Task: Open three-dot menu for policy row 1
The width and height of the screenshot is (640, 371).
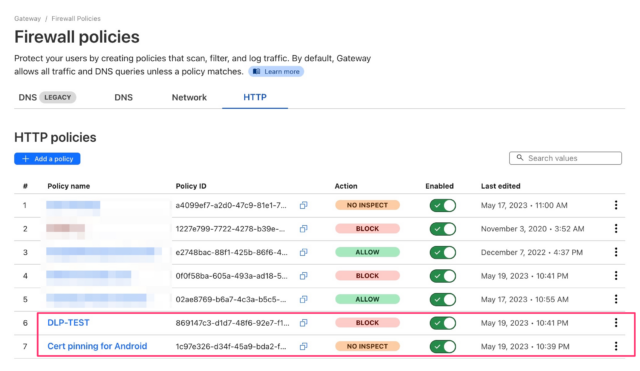Action: (x=616, y=205)
